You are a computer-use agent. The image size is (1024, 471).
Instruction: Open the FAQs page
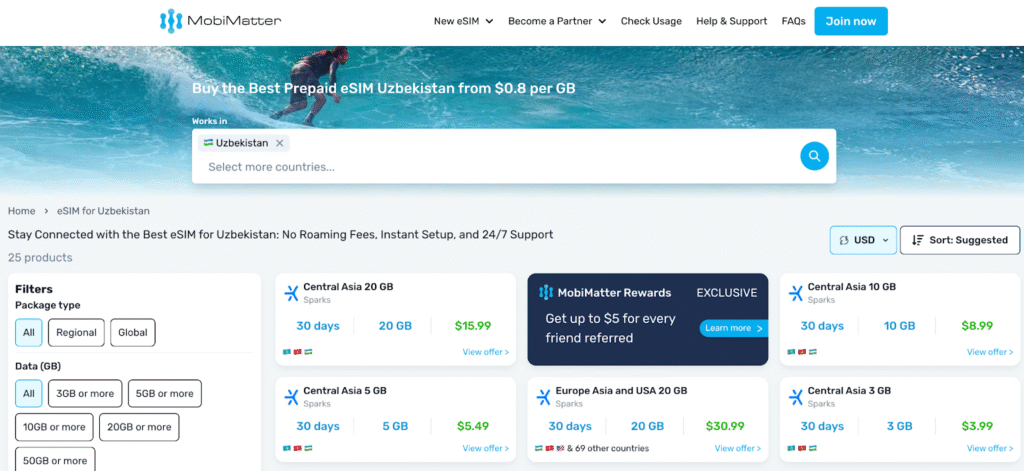(x=793, y=21)
